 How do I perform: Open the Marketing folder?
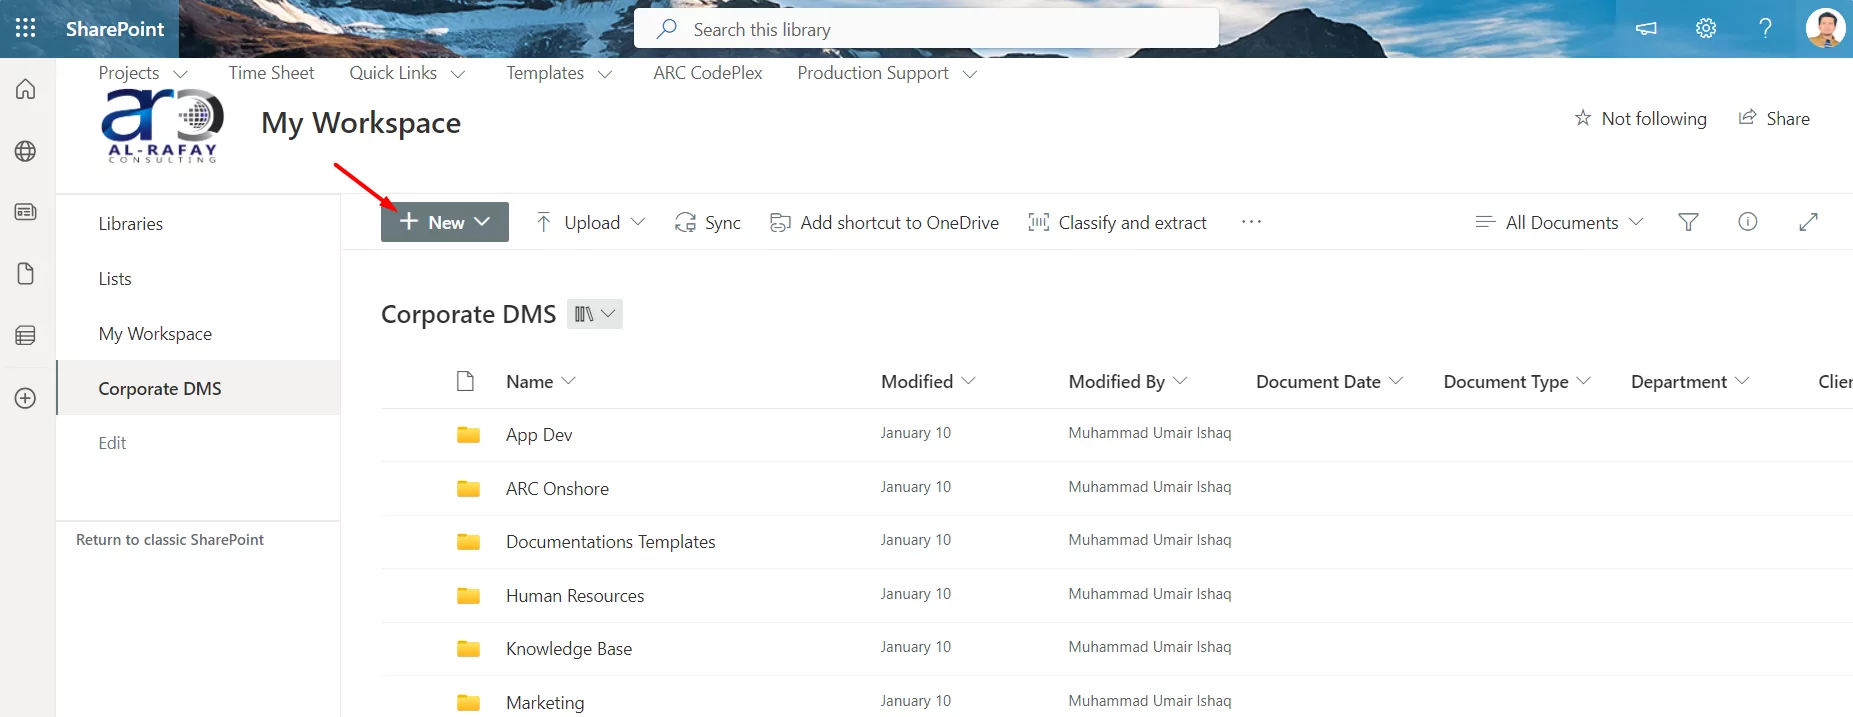(x=545, y=703)
